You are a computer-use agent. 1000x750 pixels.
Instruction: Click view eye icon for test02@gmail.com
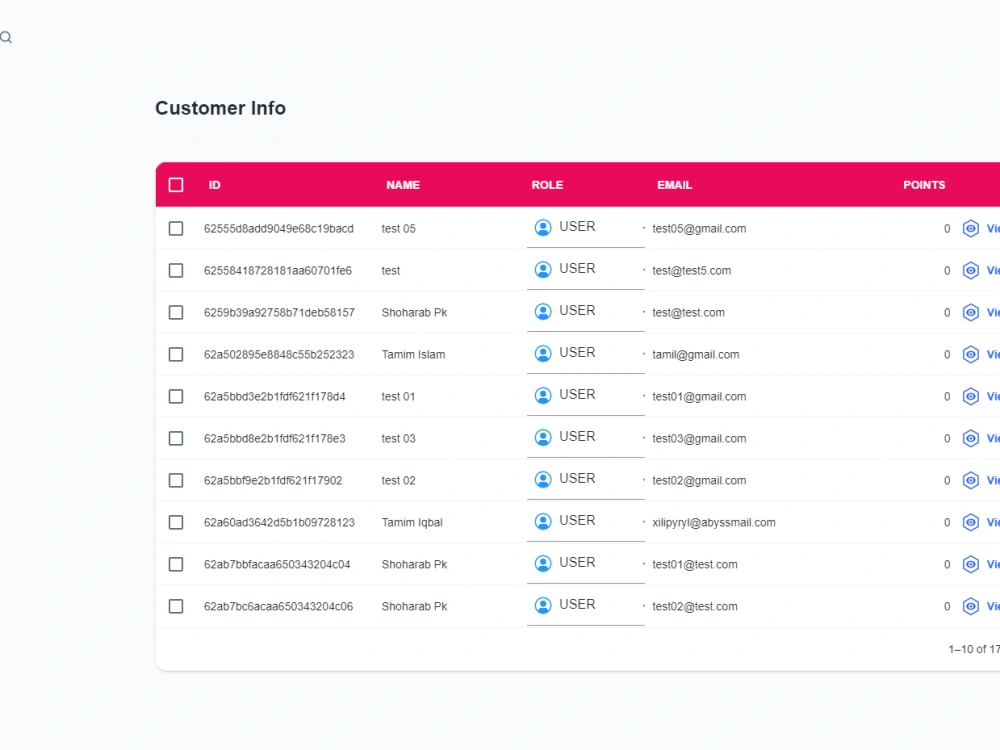(x=971, y=480)
